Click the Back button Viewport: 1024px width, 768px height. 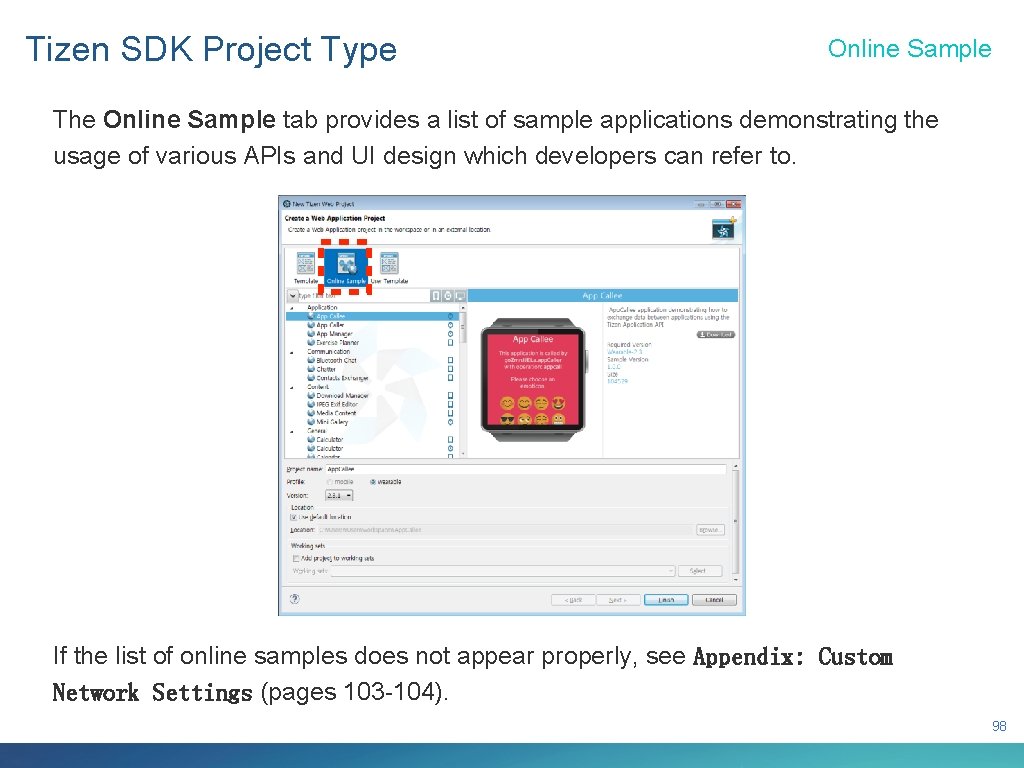pos(573,600)
